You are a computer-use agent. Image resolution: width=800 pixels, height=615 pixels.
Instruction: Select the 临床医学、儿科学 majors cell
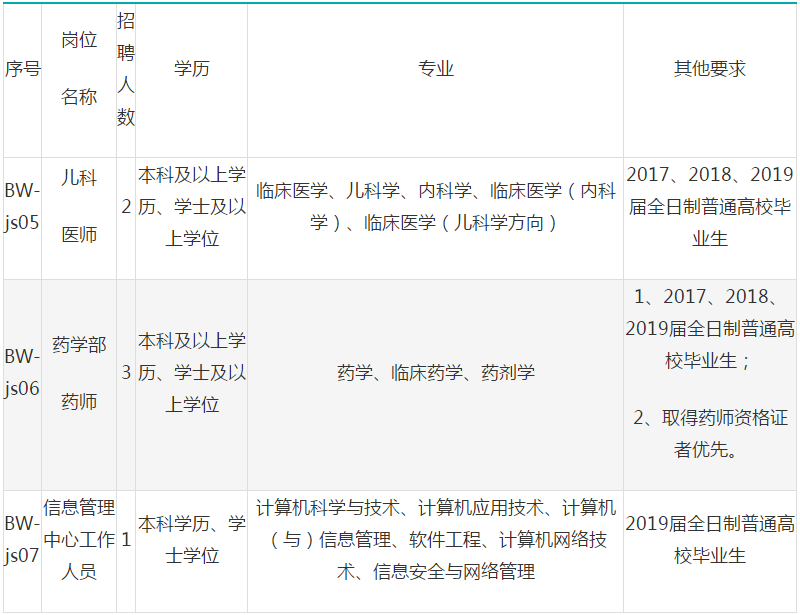[x=435, y=207]
